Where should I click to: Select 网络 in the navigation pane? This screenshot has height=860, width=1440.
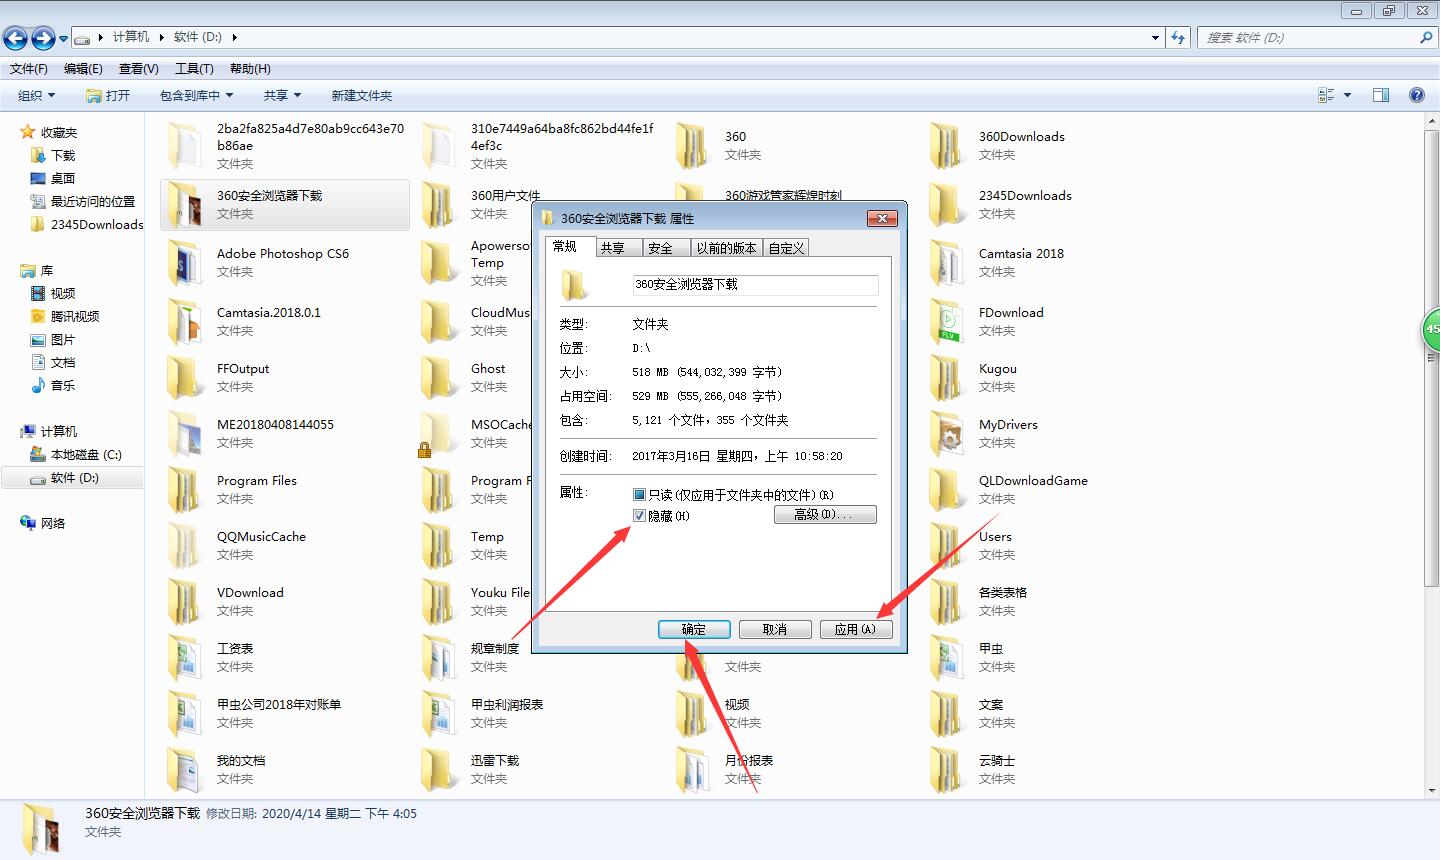(53, 523)
